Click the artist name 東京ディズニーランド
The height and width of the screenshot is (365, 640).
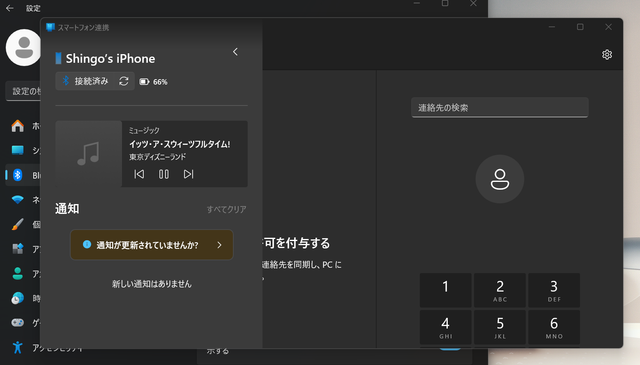158,157
